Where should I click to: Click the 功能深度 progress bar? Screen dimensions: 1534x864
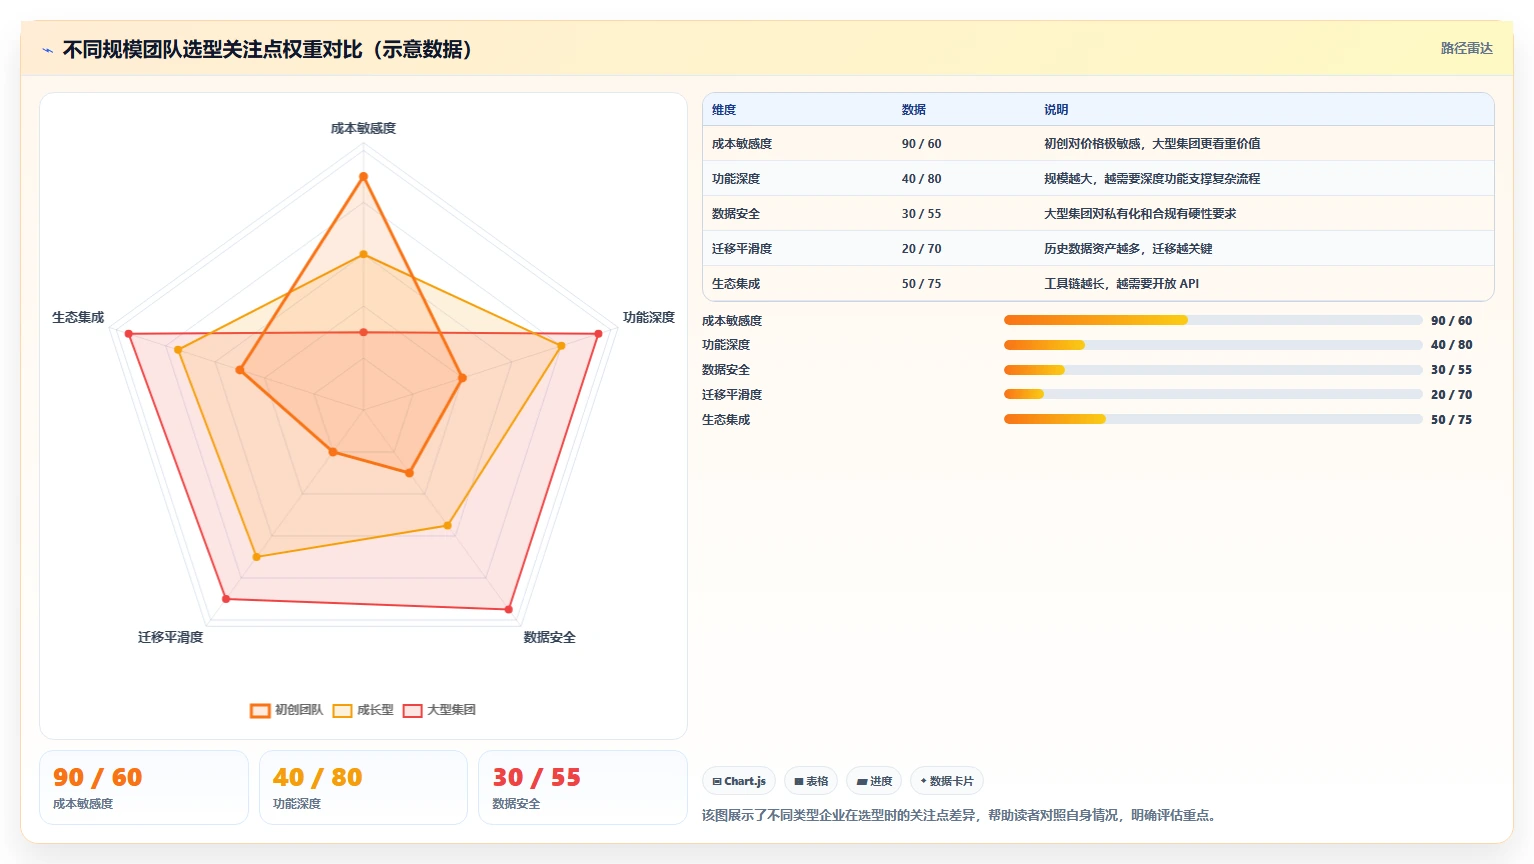(x=1213, y=345)
